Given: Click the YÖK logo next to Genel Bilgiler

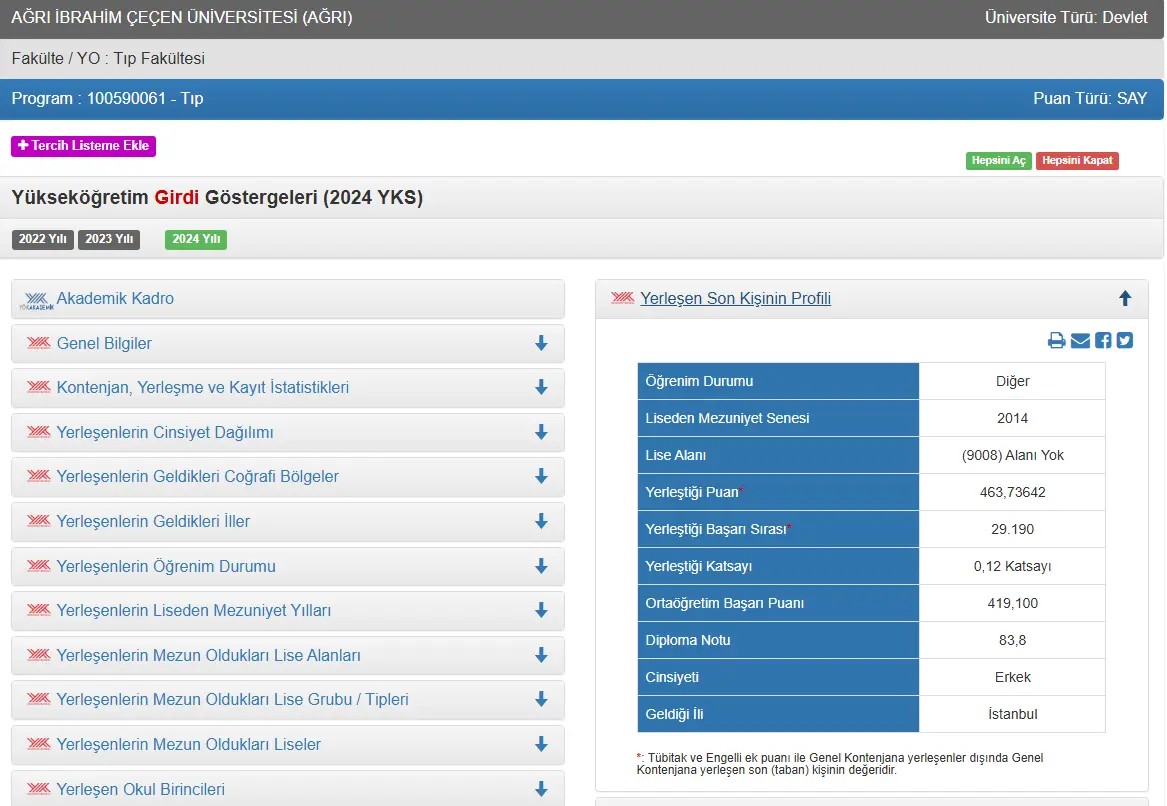Looking at the screenshot, I should pos(39,343).
